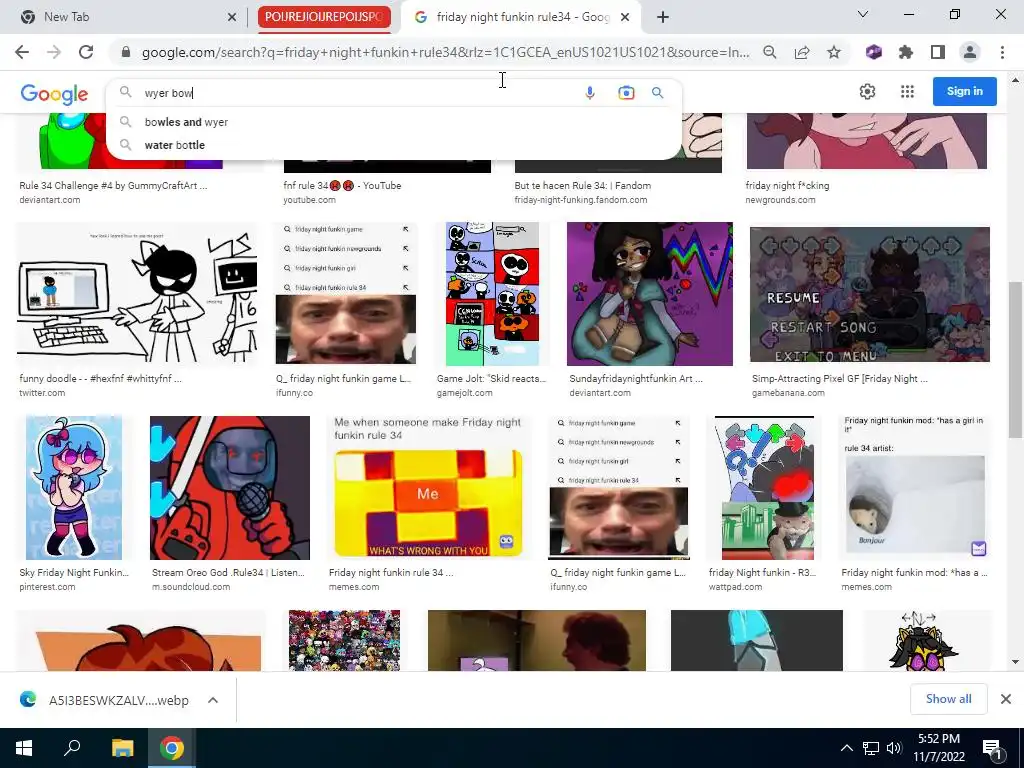Click the address bar URL

[x=445, y=52]
